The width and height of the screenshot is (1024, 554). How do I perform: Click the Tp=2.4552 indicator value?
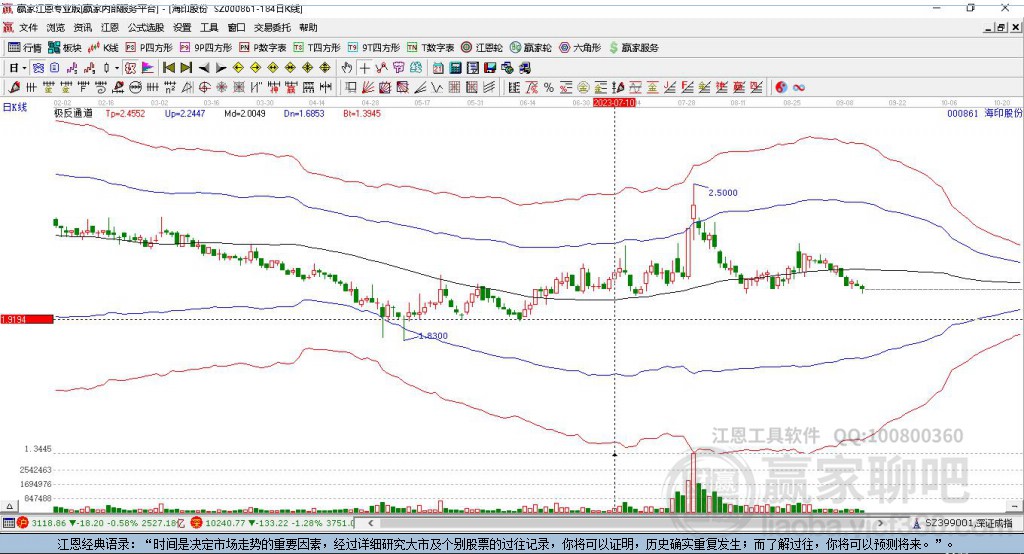pos(125,113)
